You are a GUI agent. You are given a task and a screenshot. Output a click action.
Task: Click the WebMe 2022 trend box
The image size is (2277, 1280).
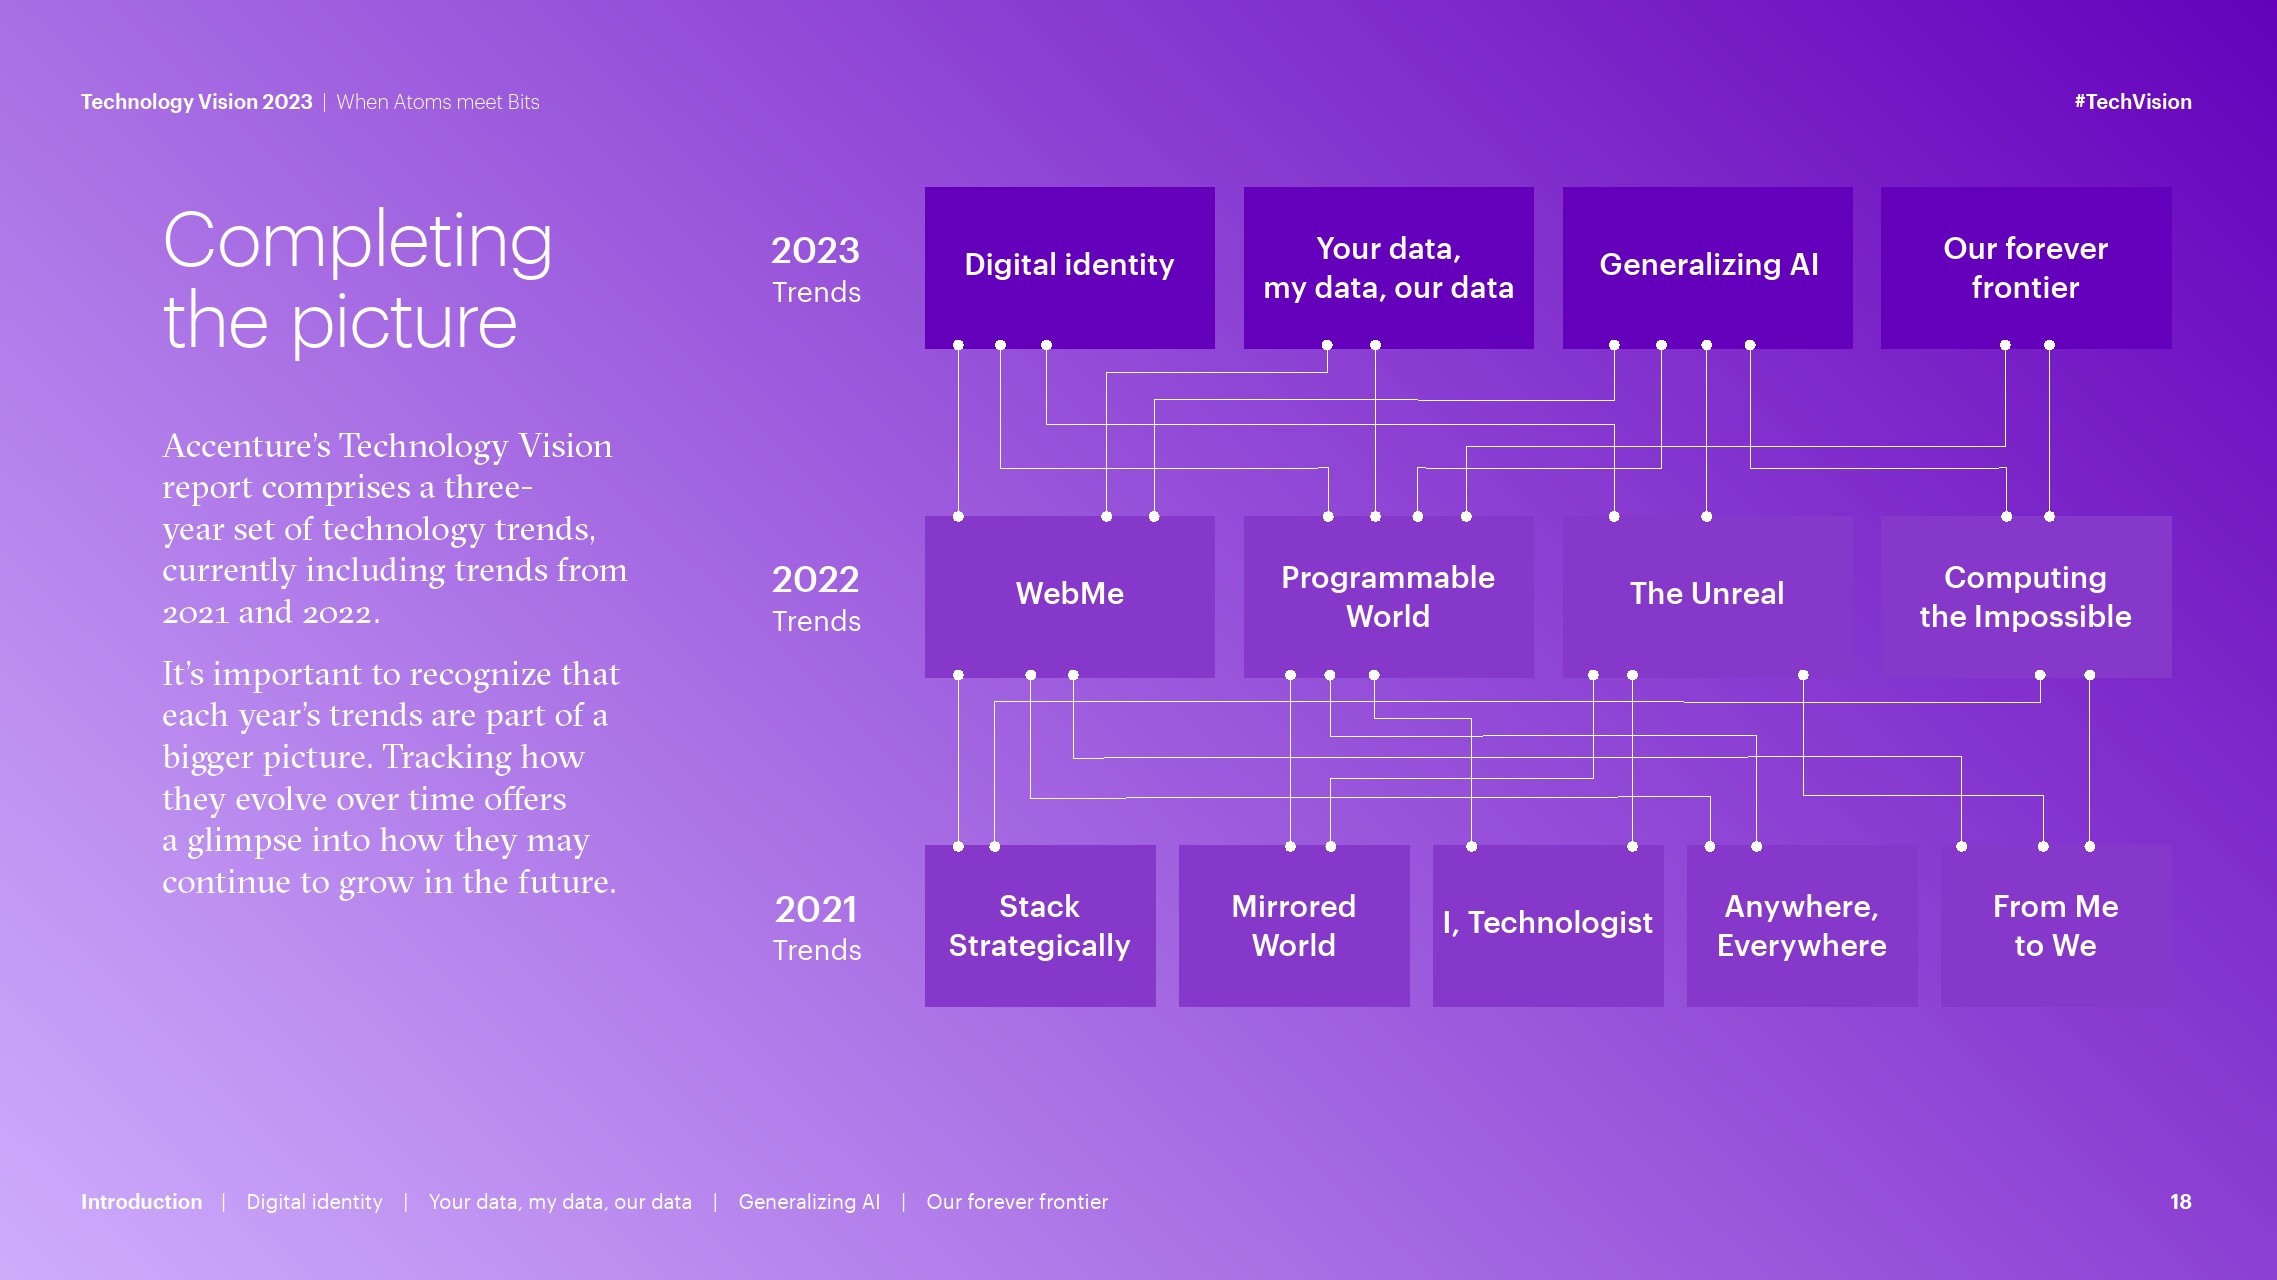(1069, 596)
